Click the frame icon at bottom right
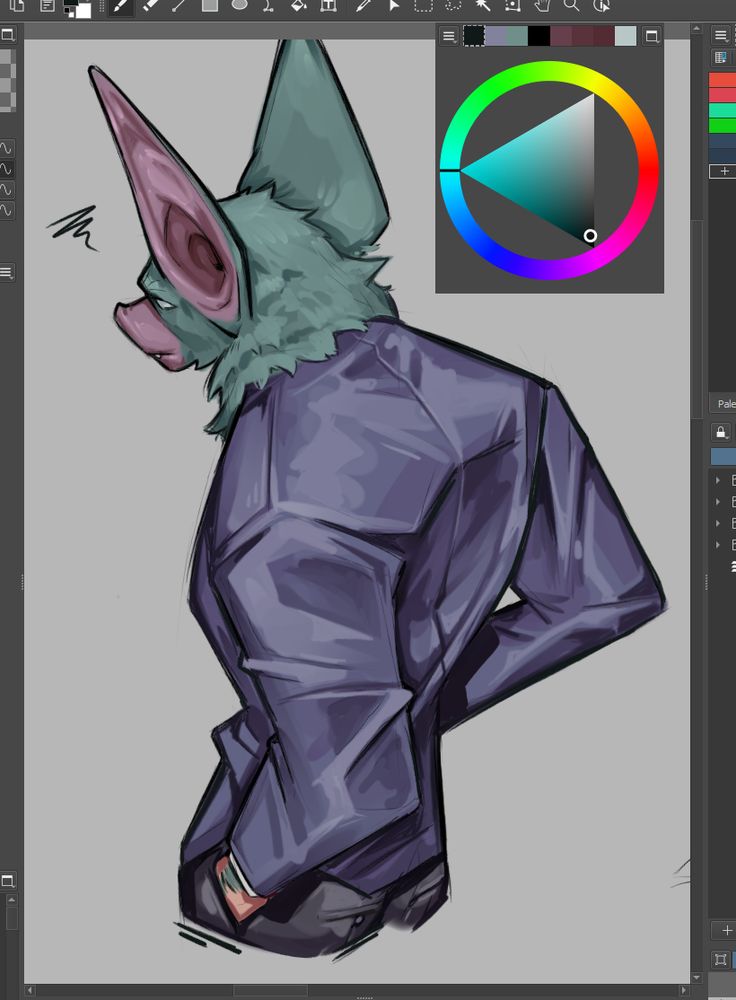Screen dimensions: 736x1000 point(721,959)
